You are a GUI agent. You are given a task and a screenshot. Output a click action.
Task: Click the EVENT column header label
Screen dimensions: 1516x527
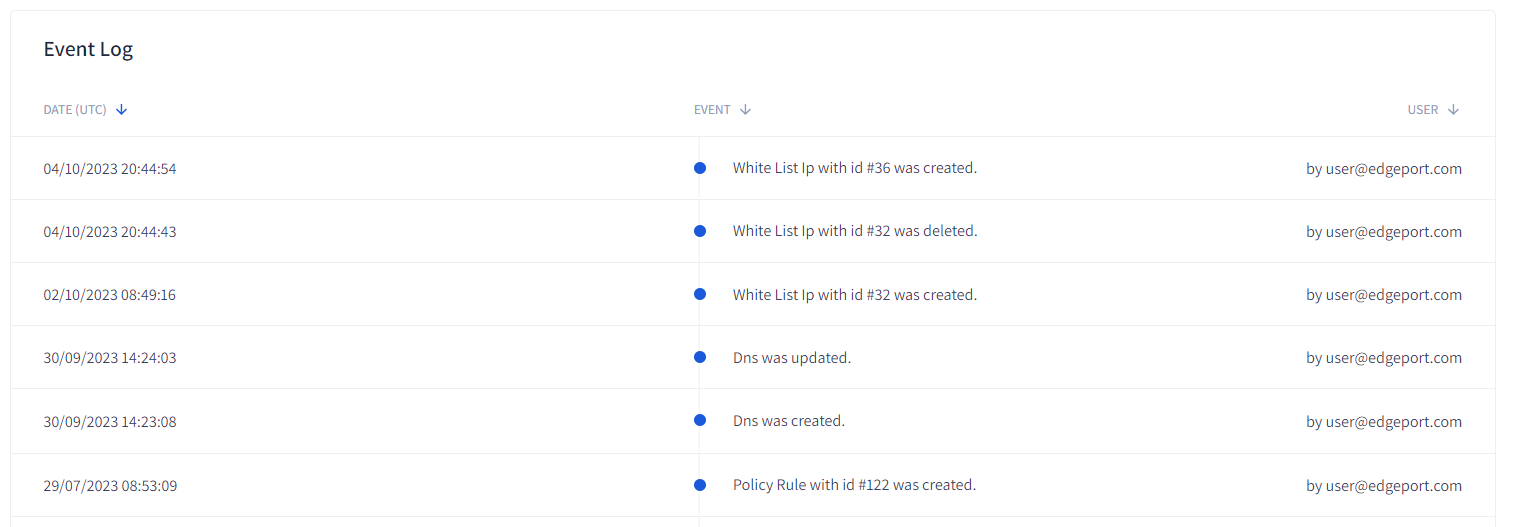[712, 110]
